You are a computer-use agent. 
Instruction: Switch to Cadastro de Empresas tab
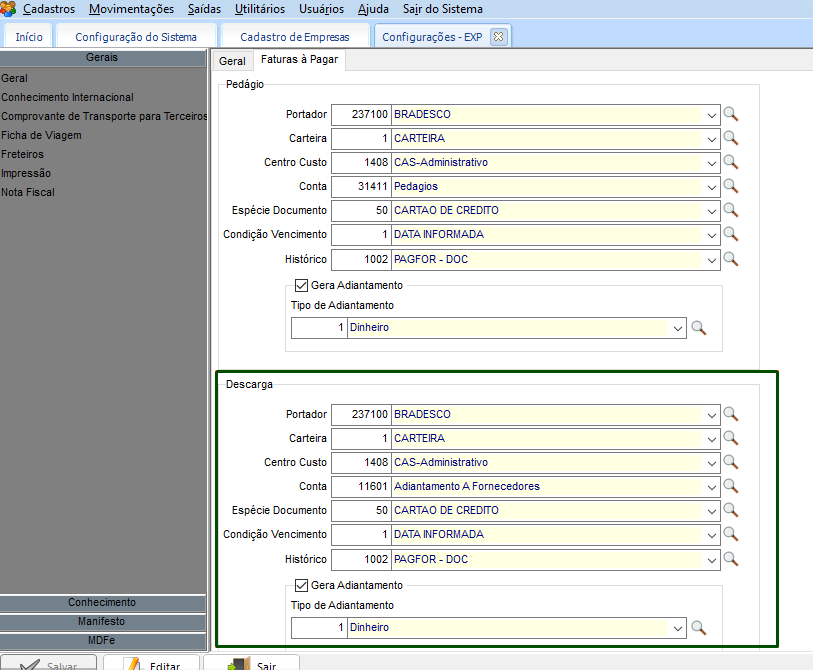[x=295, y=37]
